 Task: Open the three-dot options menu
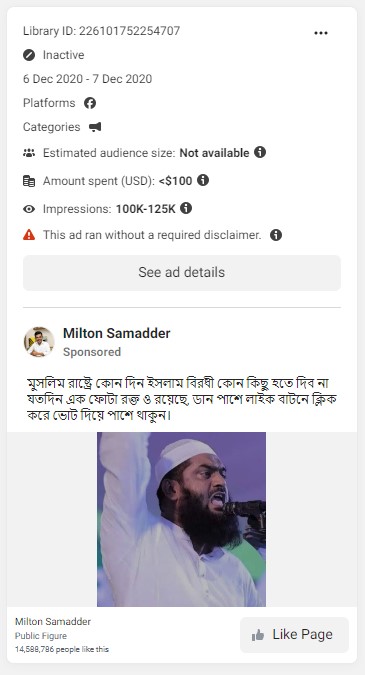pyautogui.click(x=321, y=33)
